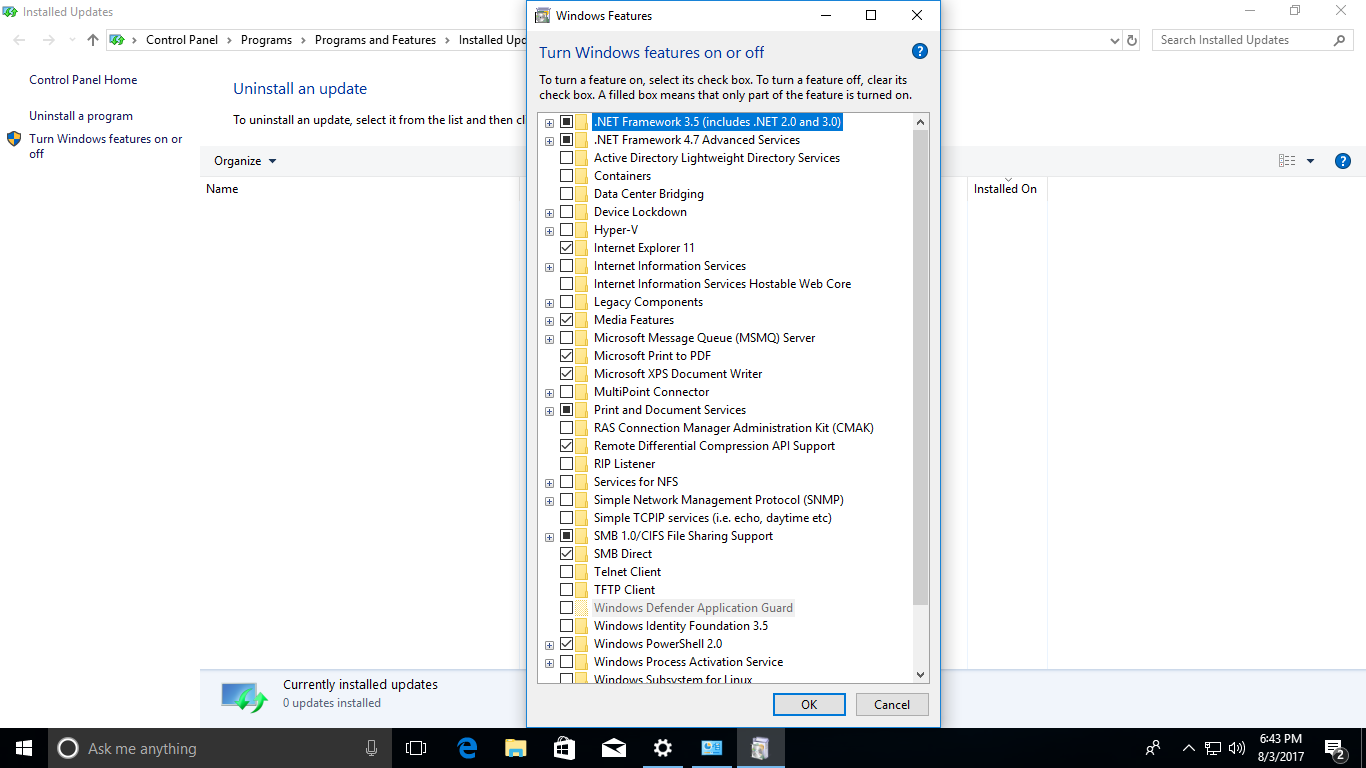Uncheck Internet Explorer 11
Image resolution: width=1366 pixels, height=768 pixels.
pos(567,248)
